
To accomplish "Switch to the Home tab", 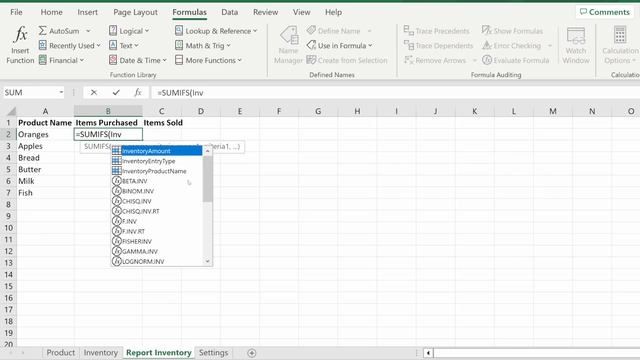I will pos(51,12).
